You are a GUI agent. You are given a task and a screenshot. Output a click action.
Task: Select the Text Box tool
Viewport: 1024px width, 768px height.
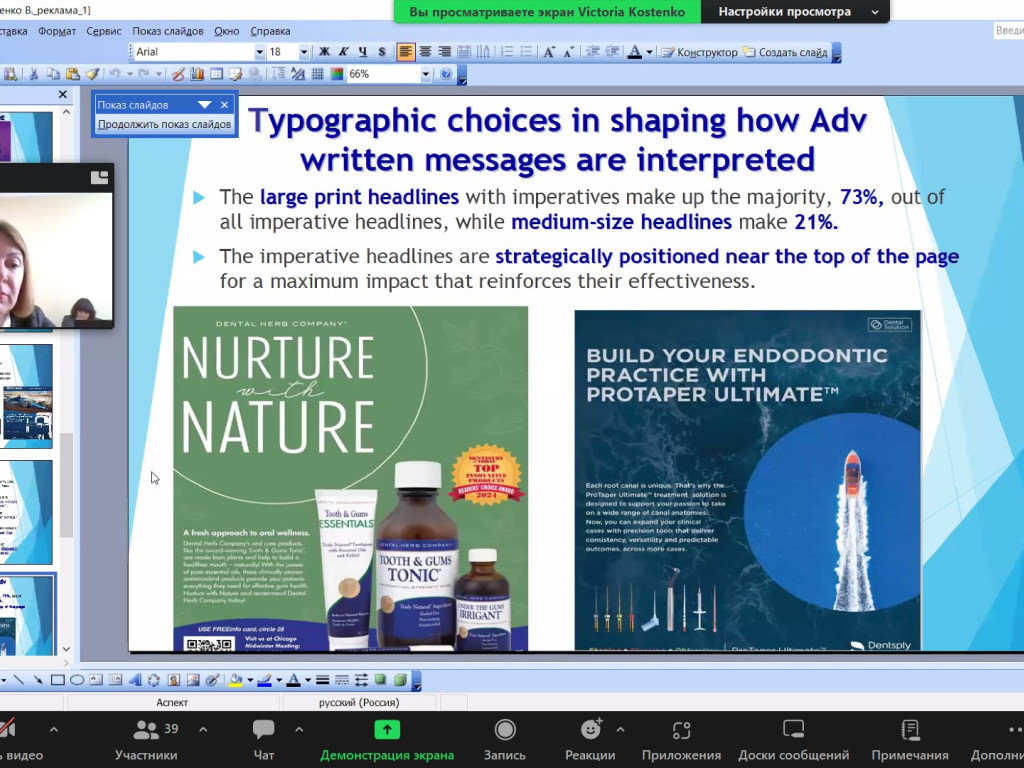[x=96, y=680]
